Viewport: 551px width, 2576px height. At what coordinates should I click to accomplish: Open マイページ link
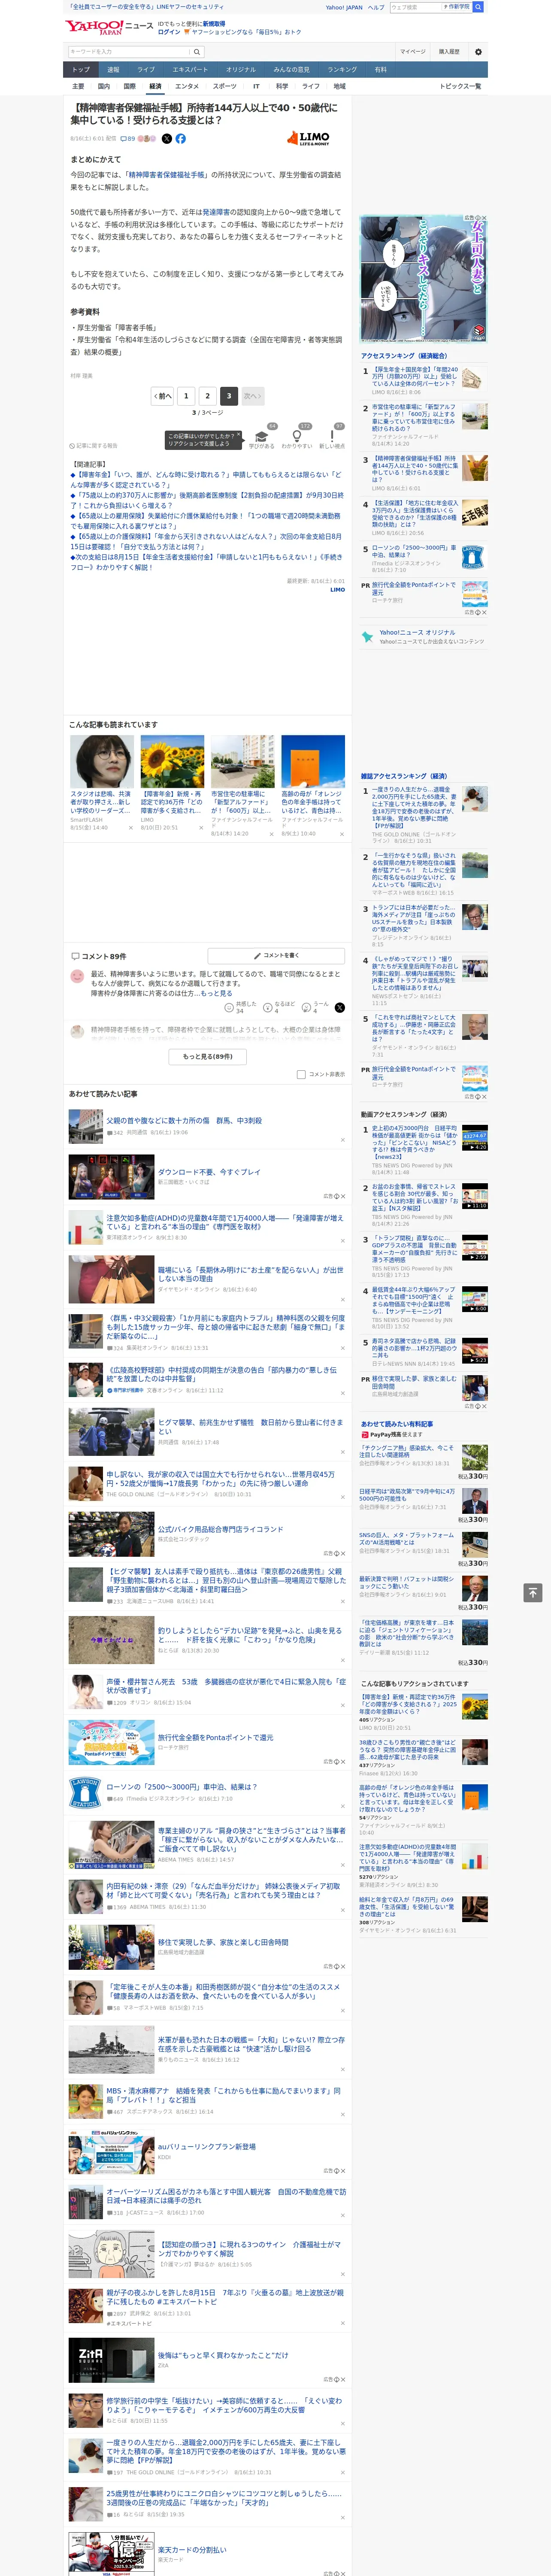pos(413,52)
